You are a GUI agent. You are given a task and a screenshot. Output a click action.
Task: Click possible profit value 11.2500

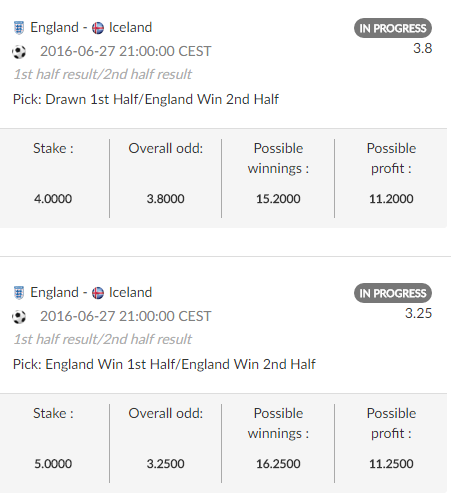(391, 464)
